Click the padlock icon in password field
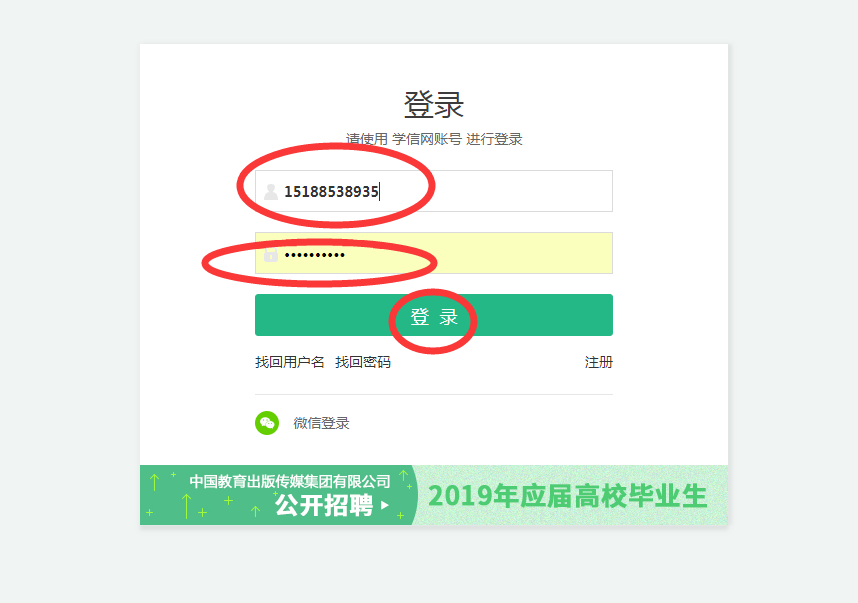This screenshot has width=858, height=603. pyautogui.click(x=271, y=254)
